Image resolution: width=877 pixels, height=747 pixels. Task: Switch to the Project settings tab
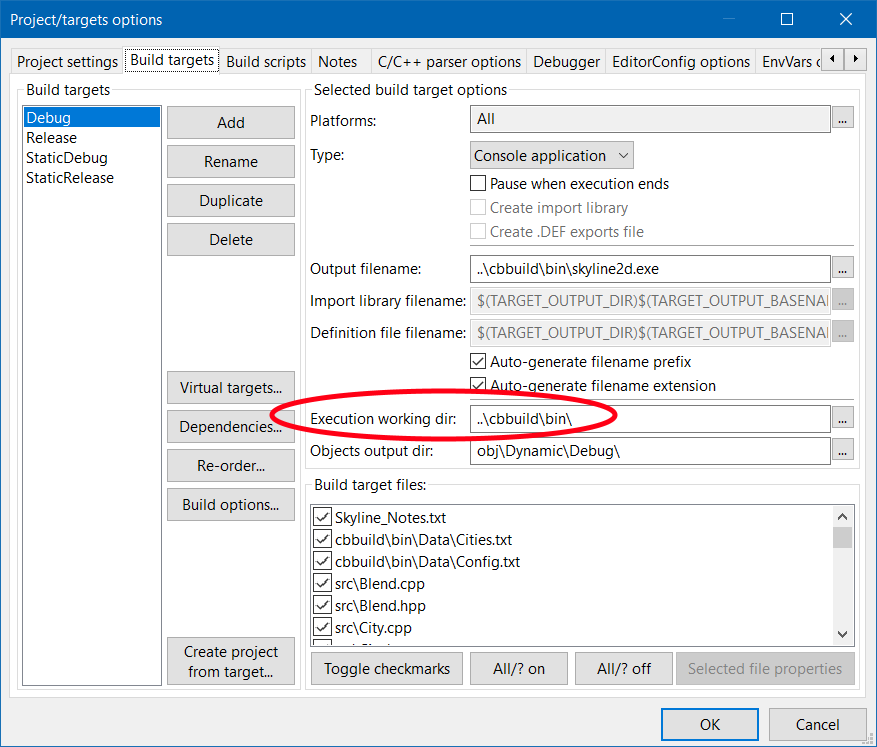point(67,61)
